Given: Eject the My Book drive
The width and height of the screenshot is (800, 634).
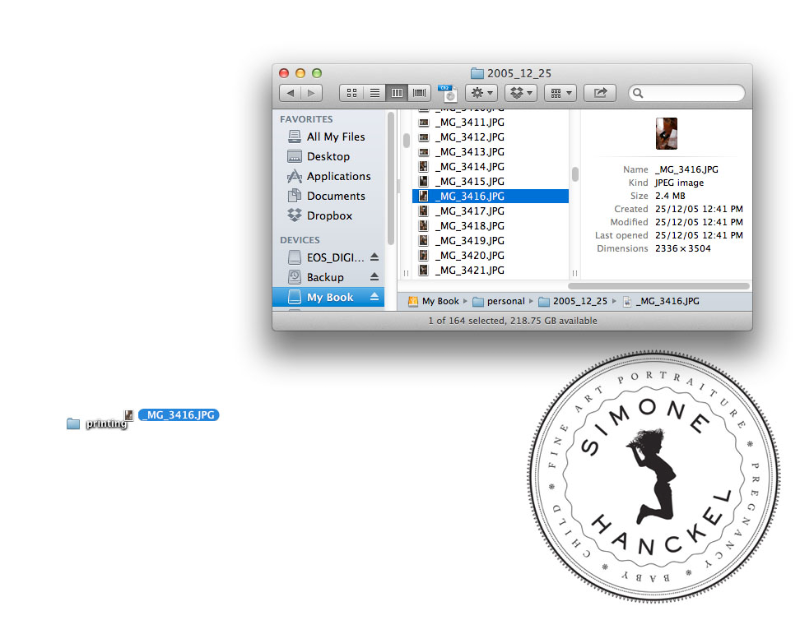Looking at the screenshot, I should tap(374, 296).
